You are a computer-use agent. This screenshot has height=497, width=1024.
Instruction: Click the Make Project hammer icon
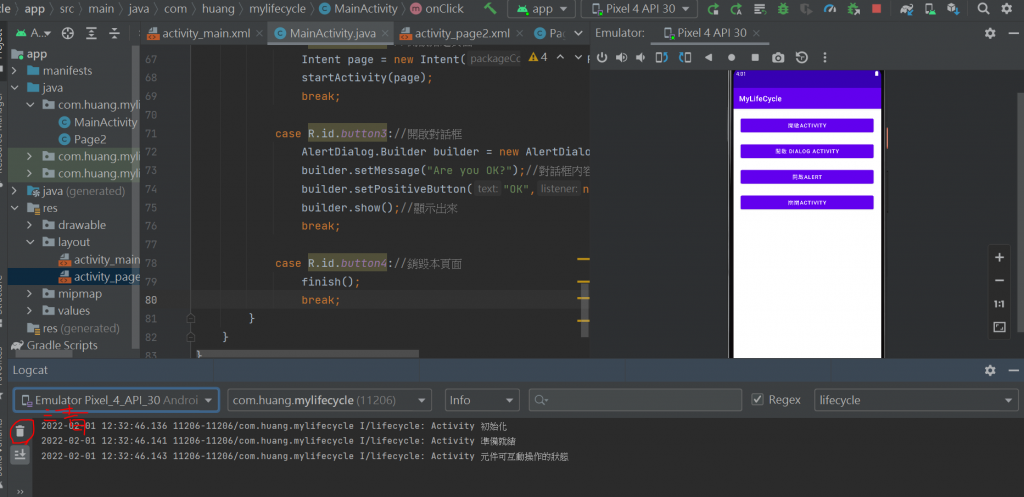click(x=490, y=8)
